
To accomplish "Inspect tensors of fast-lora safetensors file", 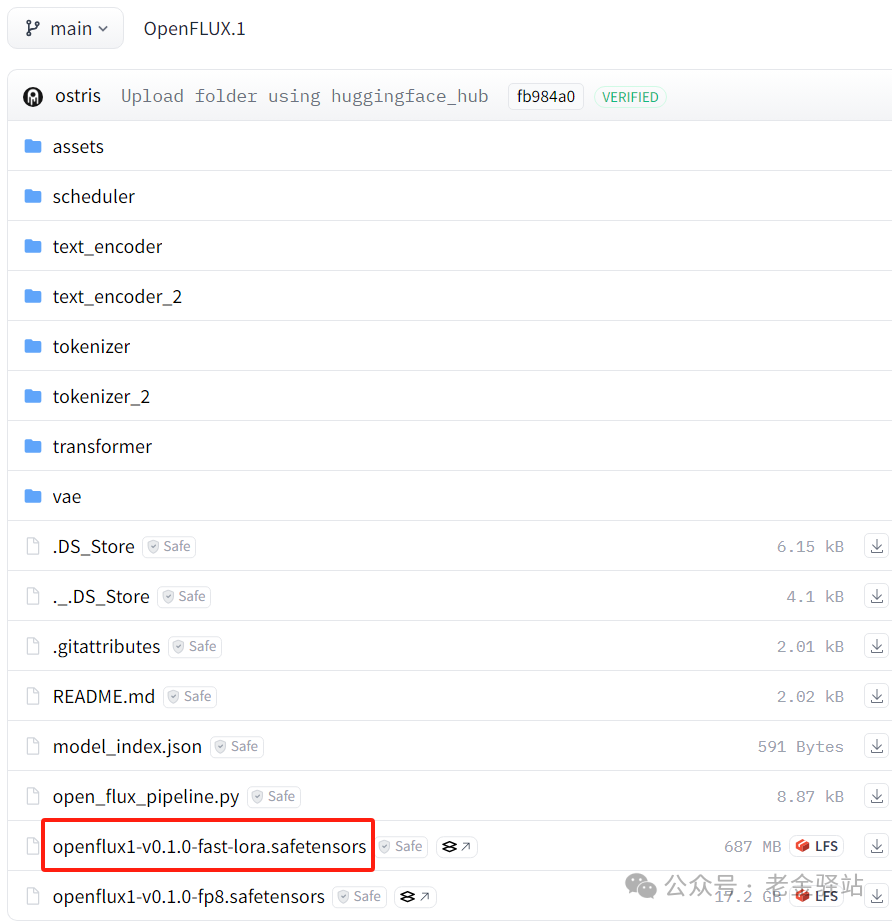I will [x=456, y=846].
